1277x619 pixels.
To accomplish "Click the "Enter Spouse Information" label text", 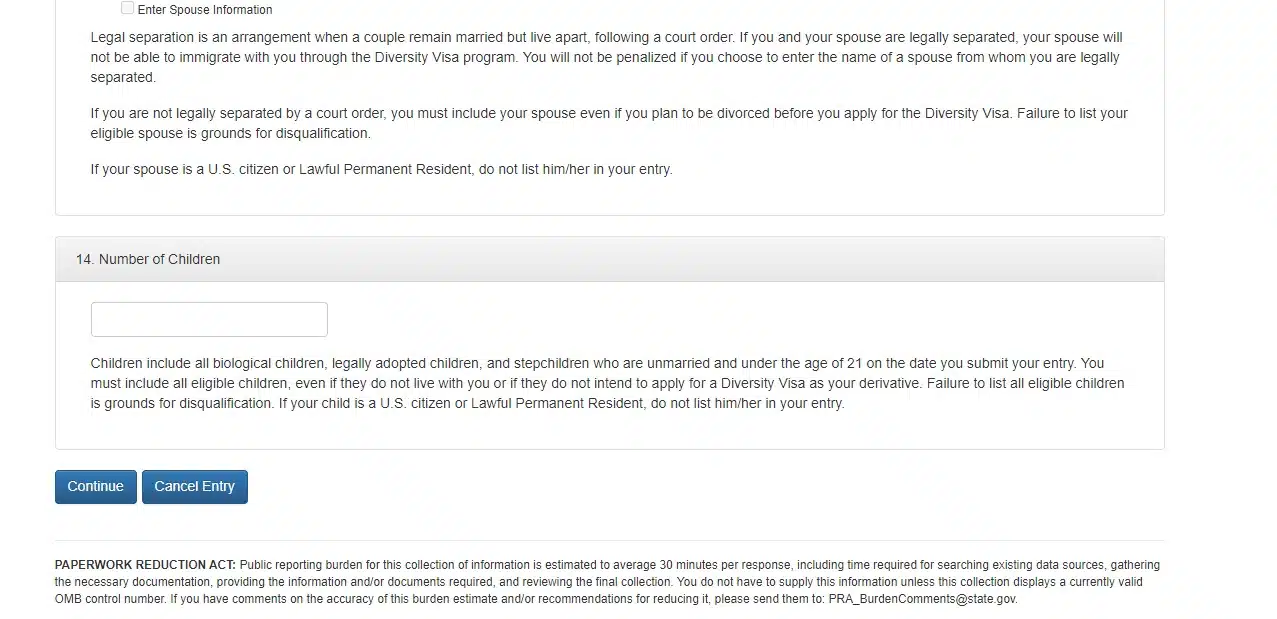I will click(x=205, y=10).
